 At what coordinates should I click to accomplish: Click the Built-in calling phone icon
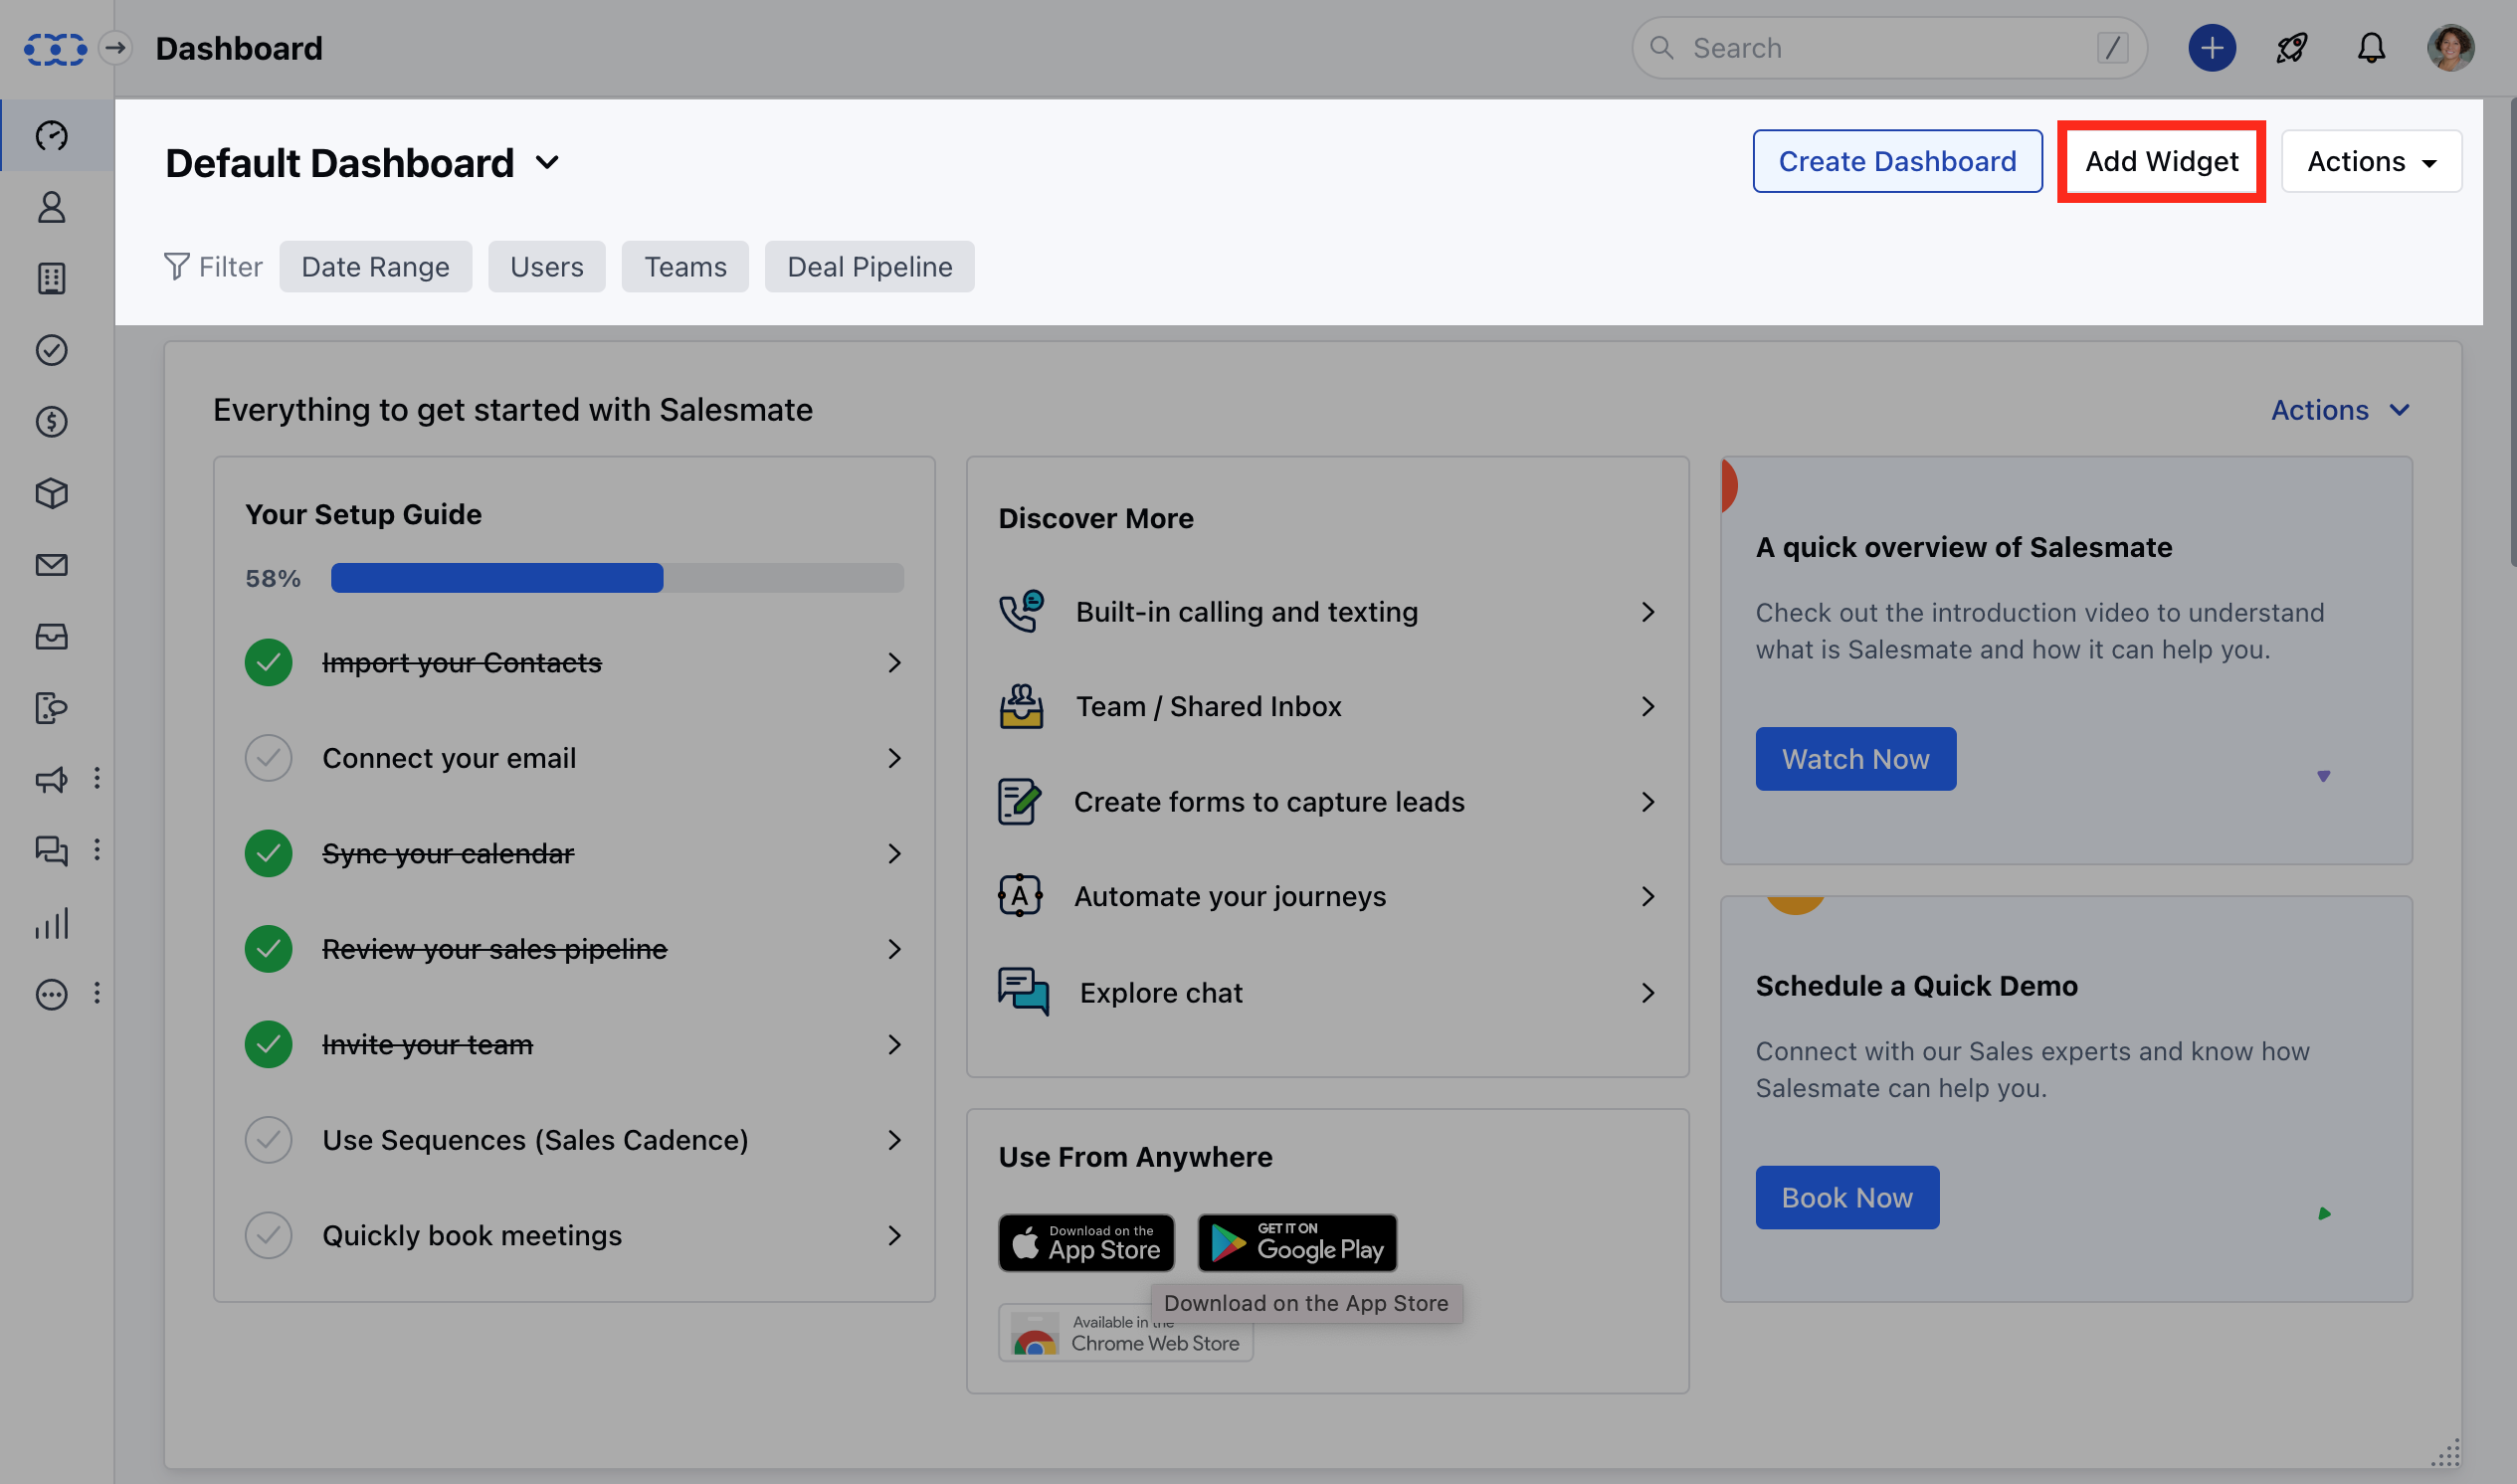point(1021,611)
